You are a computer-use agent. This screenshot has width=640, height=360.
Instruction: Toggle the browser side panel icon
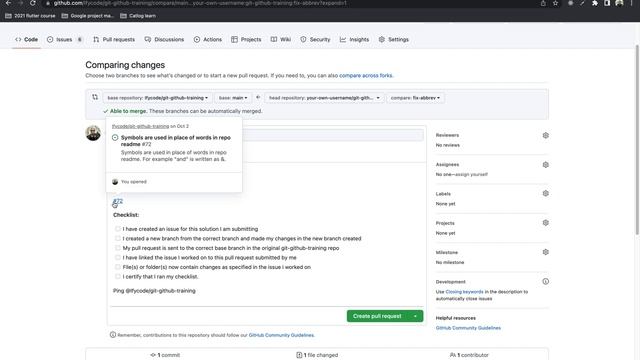[x=607, y=3]
